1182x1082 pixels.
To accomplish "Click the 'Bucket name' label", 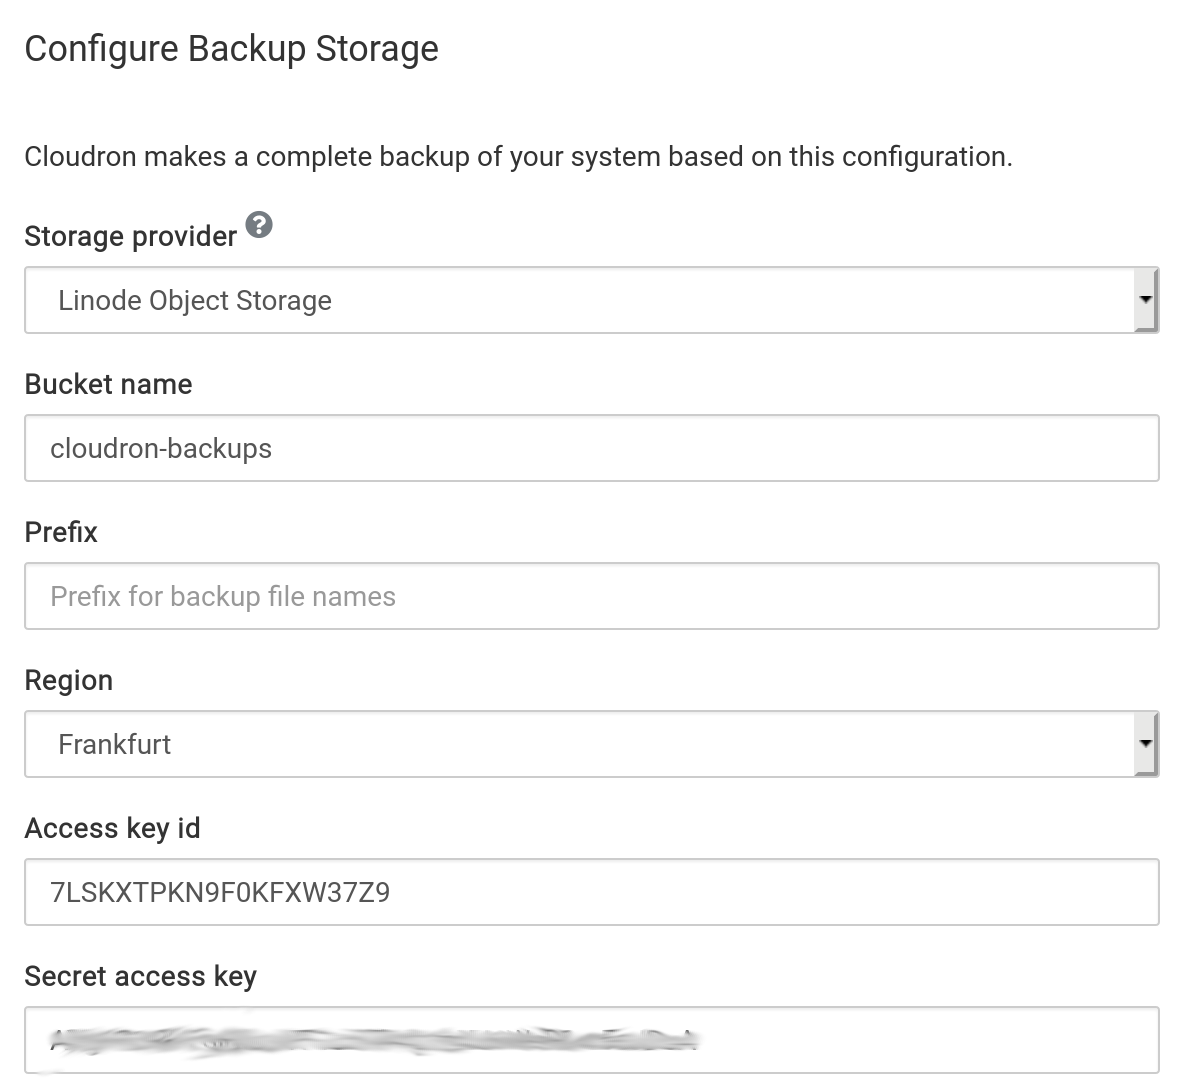I will 108,384.
